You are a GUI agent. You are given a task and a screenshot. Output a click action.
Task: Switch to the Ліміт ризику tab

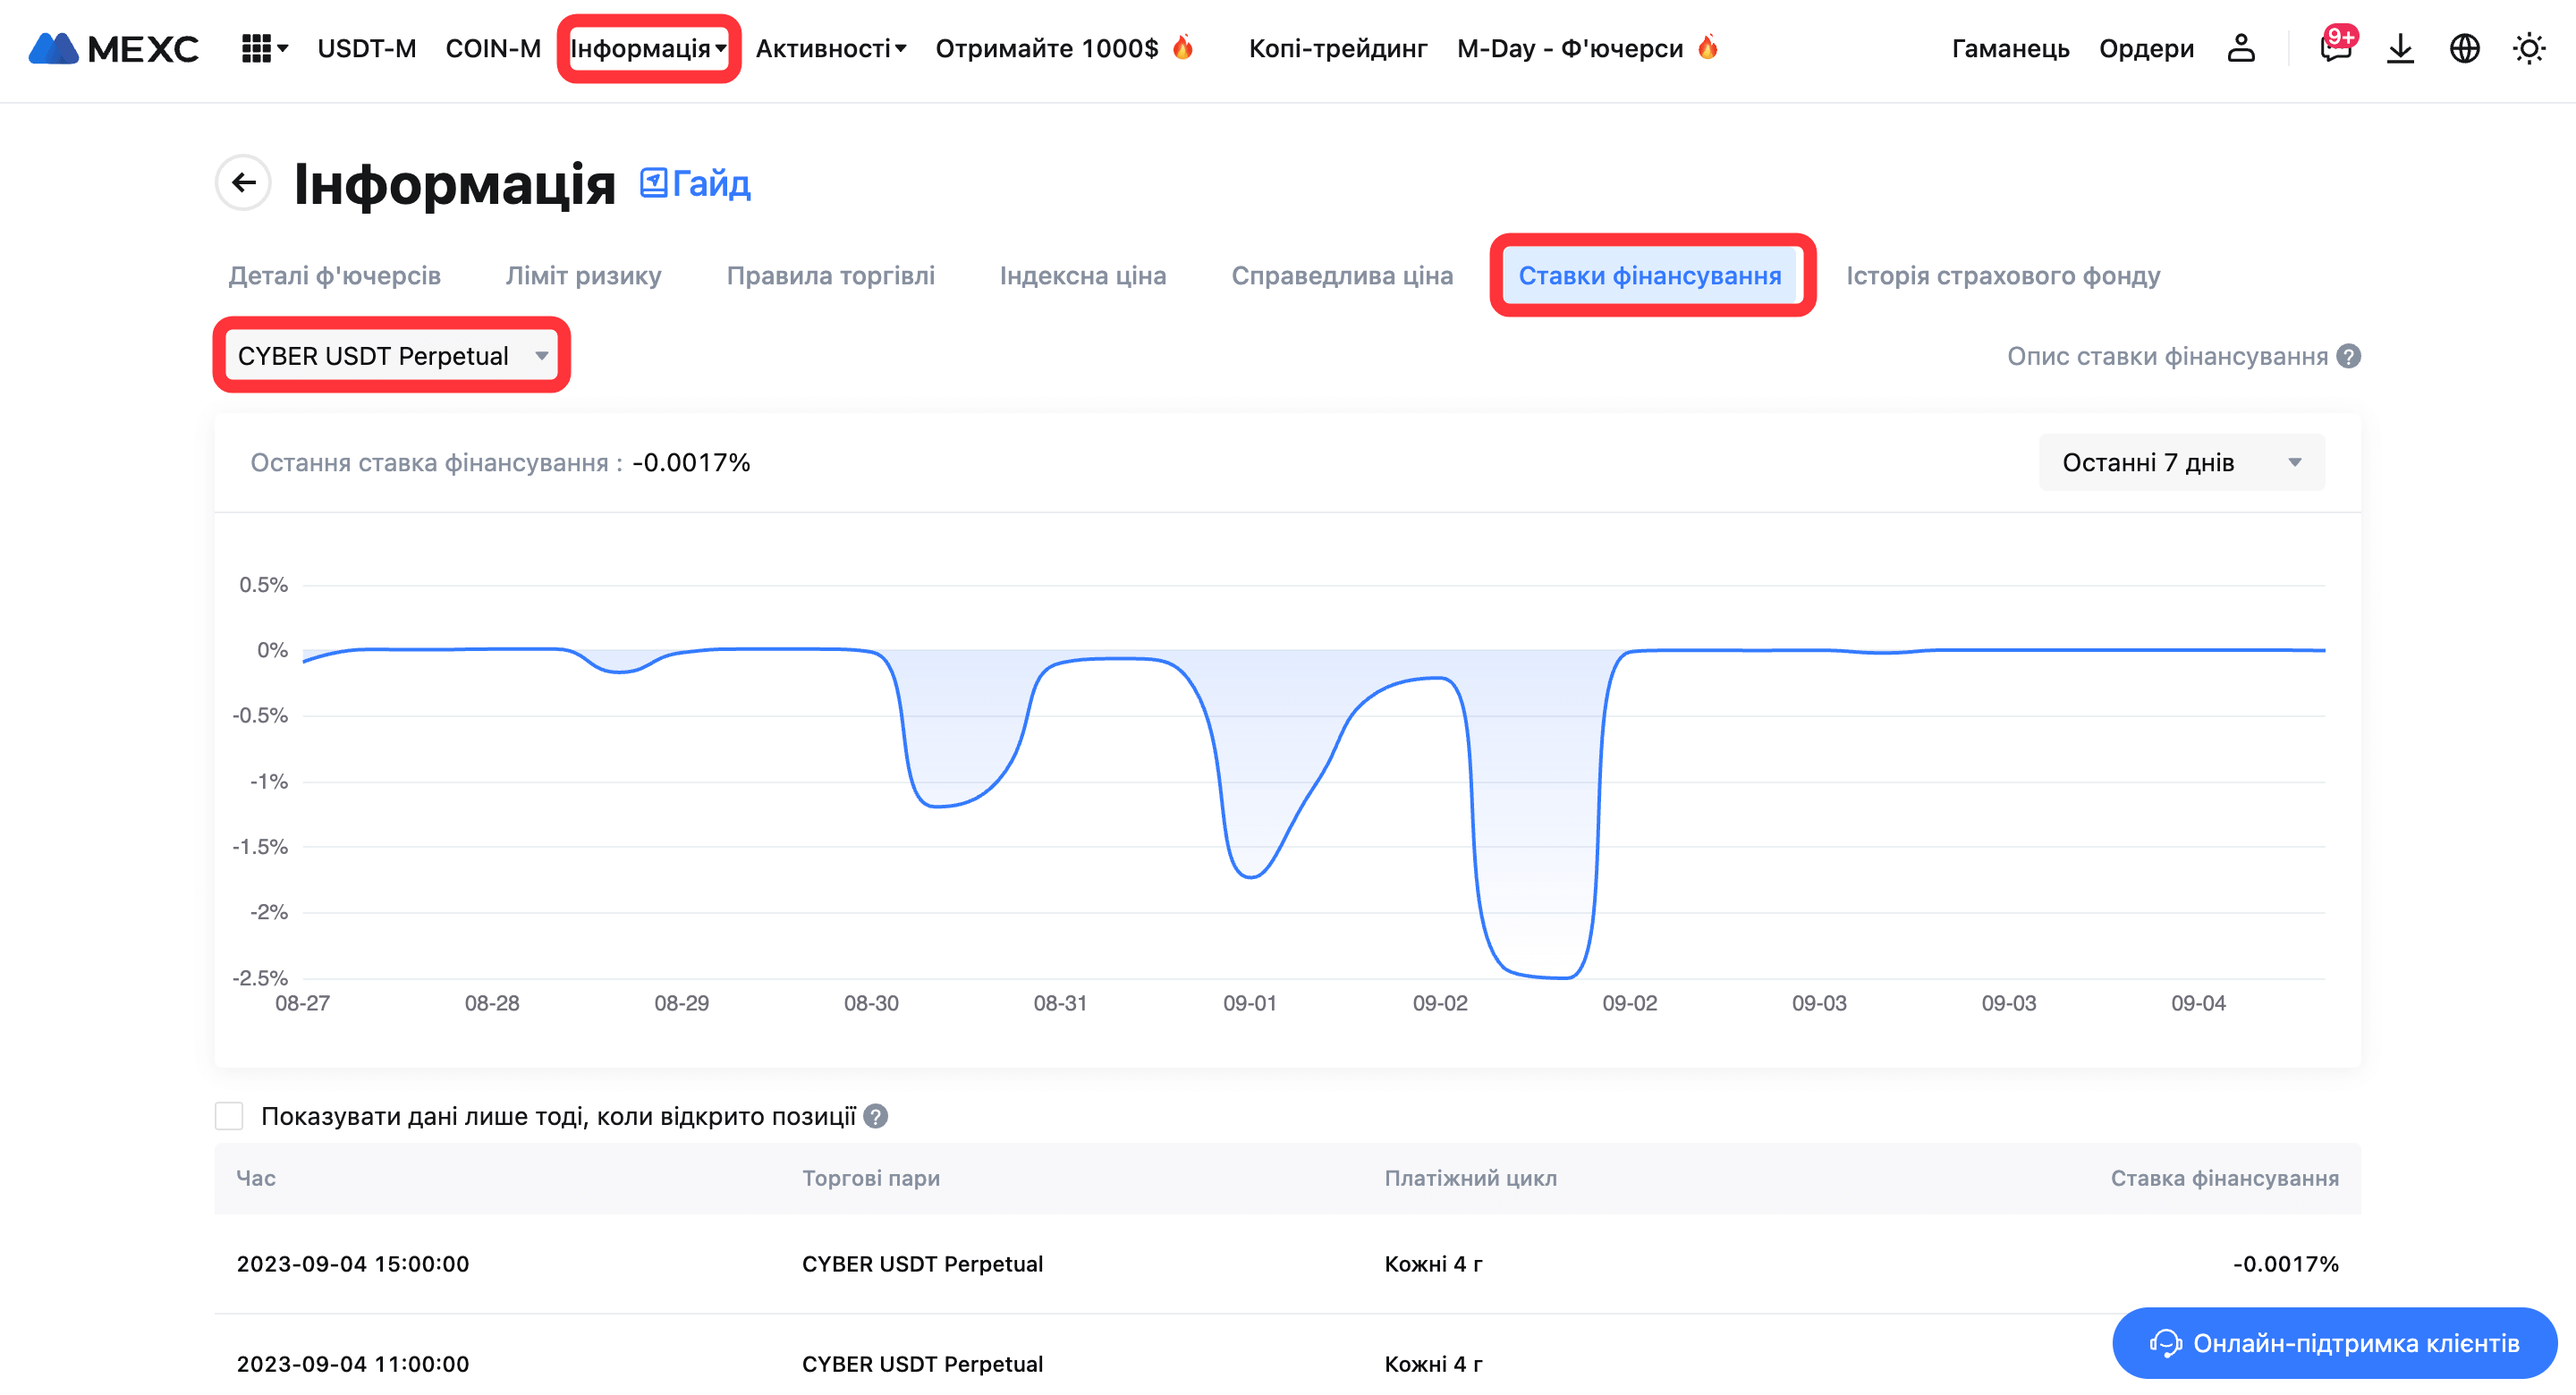[583, 276]
